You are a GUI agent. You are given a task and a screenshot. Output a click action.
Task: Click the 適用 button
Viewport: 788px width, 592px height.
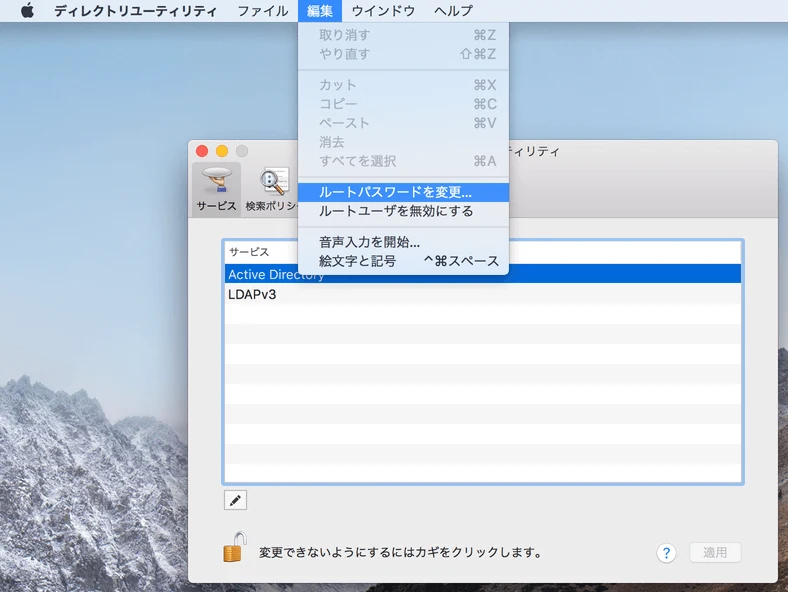click(715, 553)
